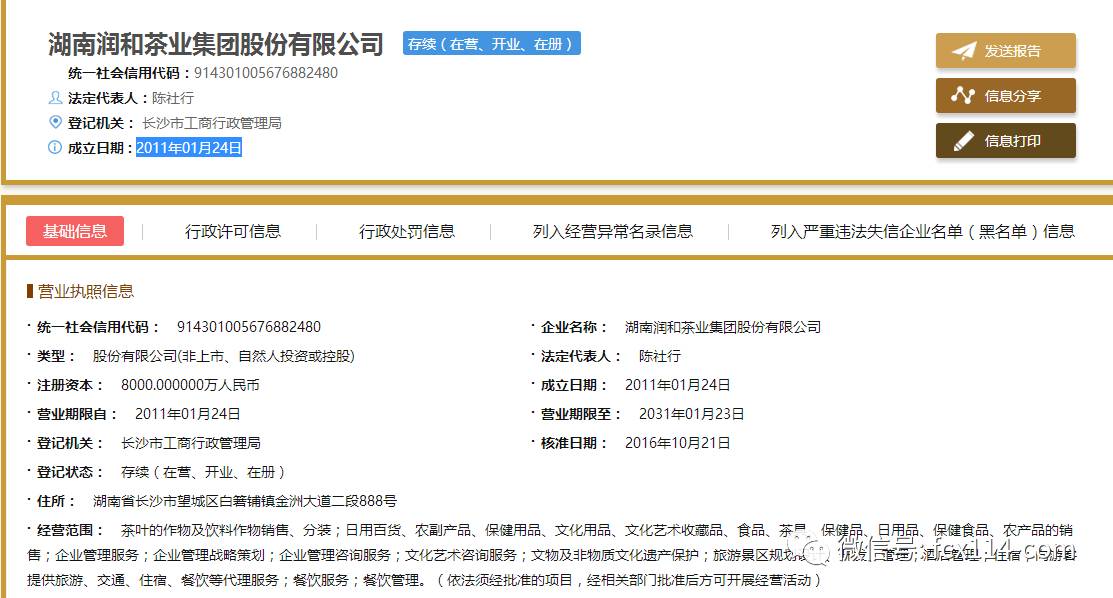The image size is (1113, 598).
Task: Click the 注册资本 label
Action: [x=70, y=385]
